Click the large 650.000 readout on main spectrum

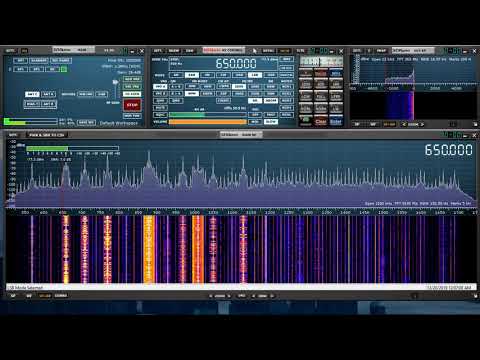pyautogui.click(x=448, y=150)
